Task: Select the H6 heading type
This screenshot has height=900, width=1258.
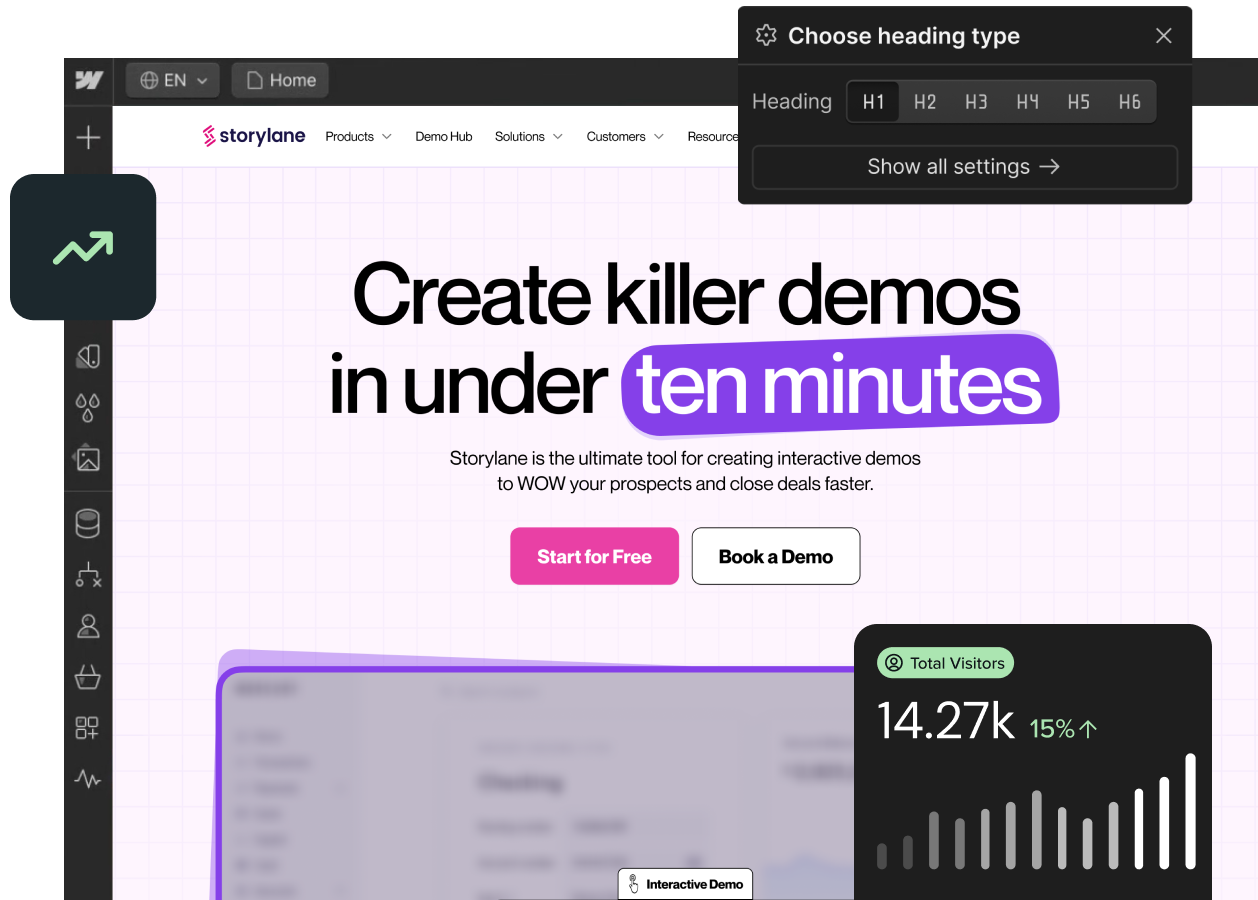Action: (x=1129, y=102)
